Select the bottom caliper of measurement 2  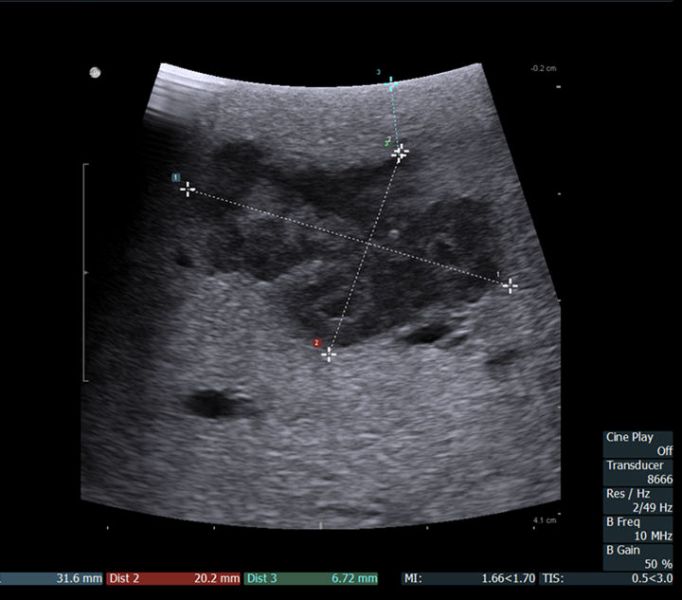point(328,353)
